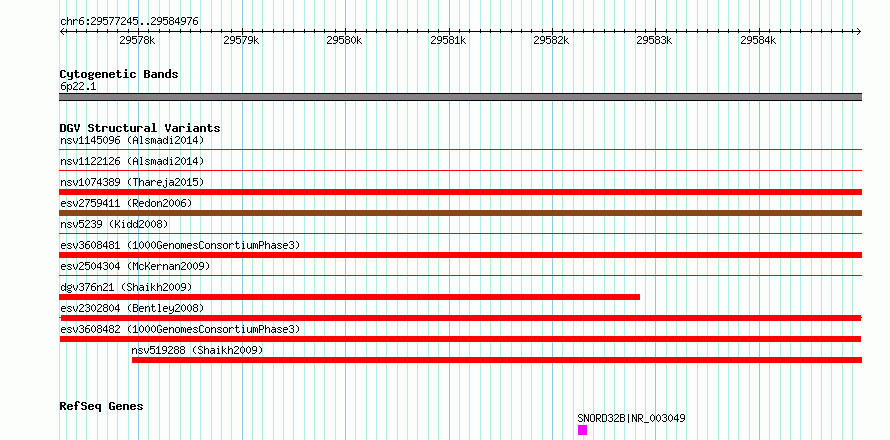This screenshot has width=890, height=440.
Task: Select the nsv519288 (Shaikh2009) label
Action: coord(198,350)
